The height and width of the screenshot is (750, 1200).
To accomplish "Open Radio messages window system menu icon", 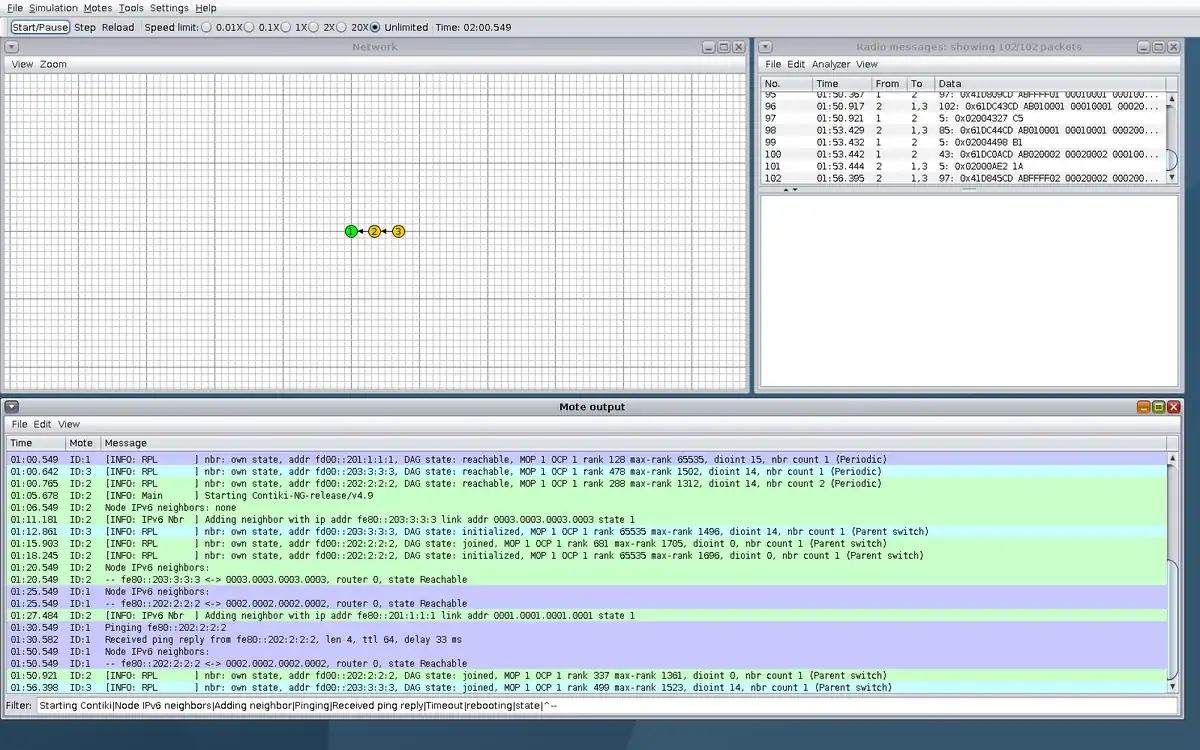I will [x=765, y=47].
